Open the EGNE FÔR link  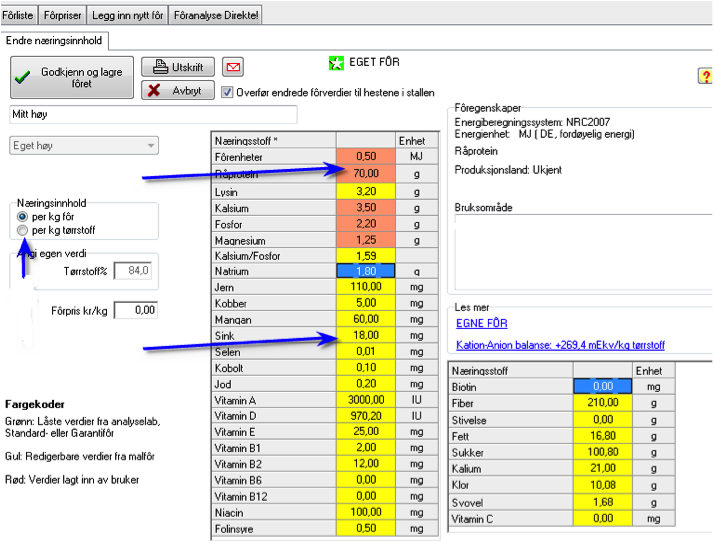(482, 323)
